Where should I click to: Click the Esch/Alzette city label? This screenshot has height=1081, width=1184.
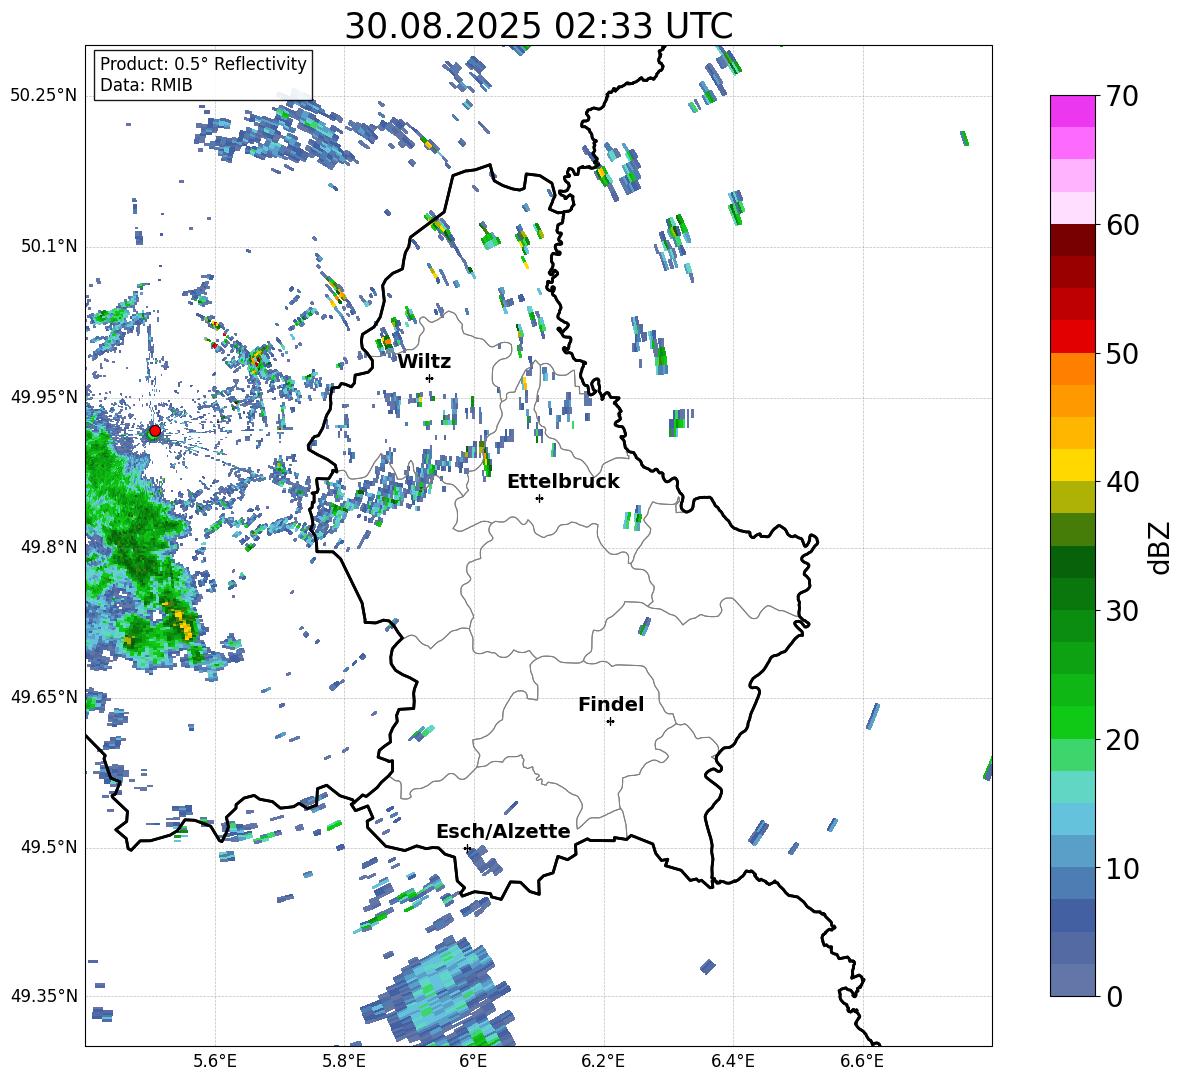coord(503,831)
